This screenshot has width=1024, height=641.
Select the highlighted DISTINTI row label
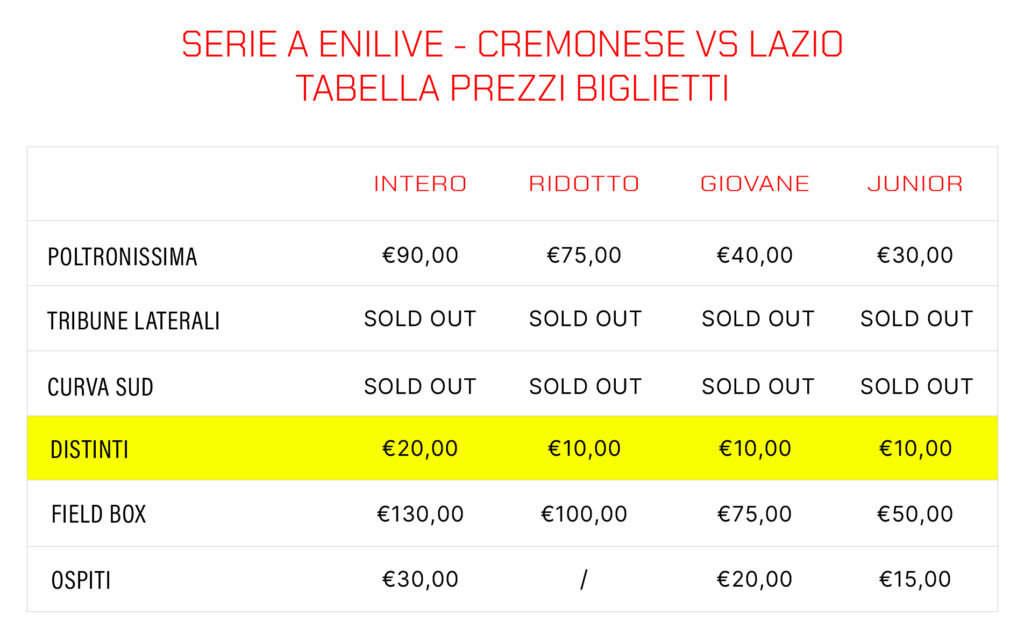tap(89, 450)
